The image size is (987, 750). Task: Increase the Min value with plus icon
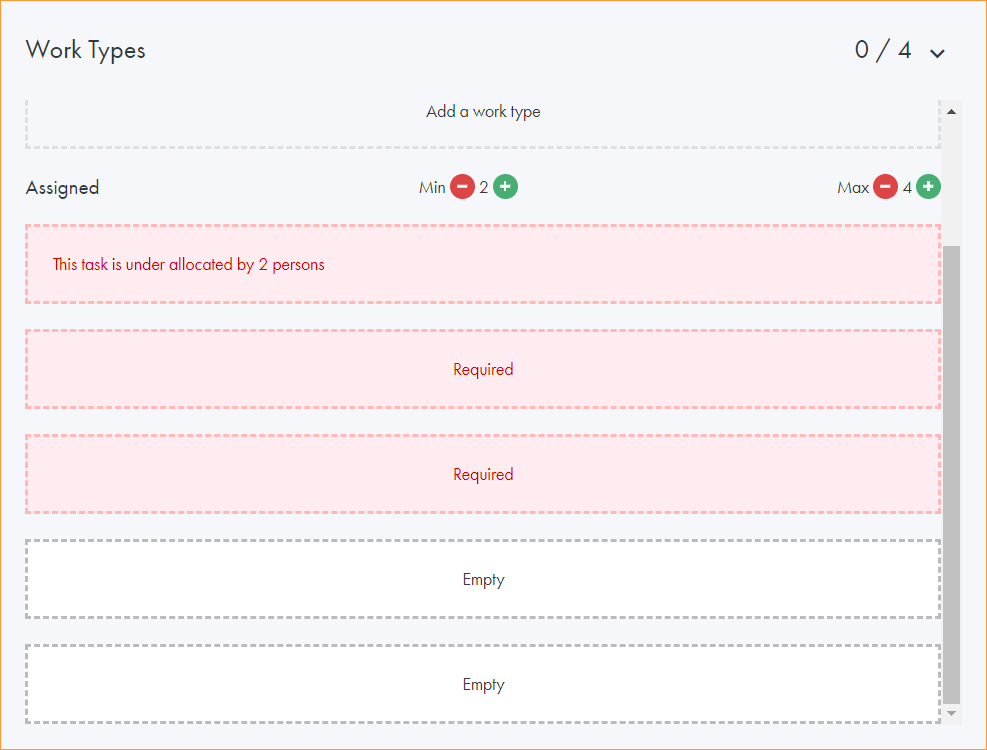tap(506, 187)
